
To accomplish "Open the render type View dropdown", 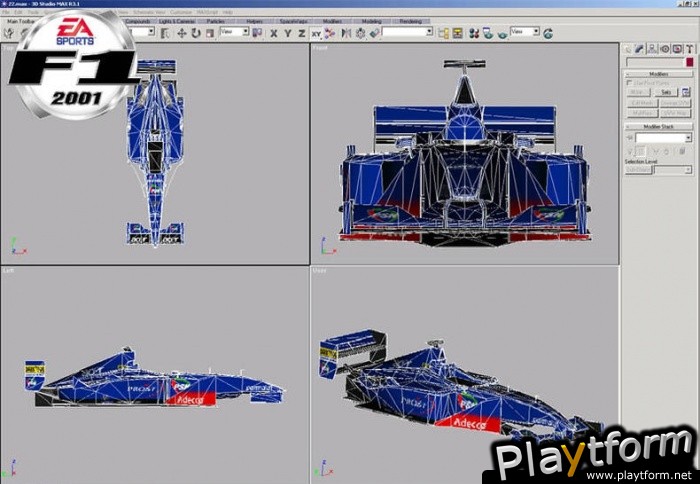I will coord(525,32).
